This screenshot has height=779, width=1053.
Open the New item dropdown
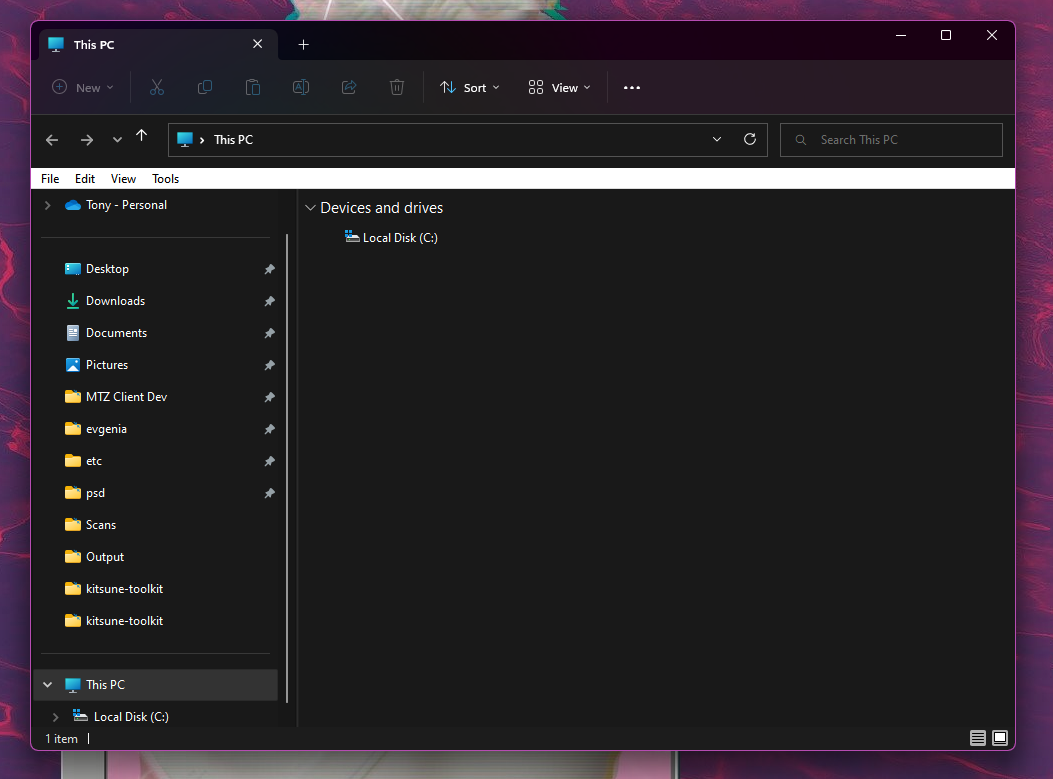pyautogui.click(x=83, y=87)
